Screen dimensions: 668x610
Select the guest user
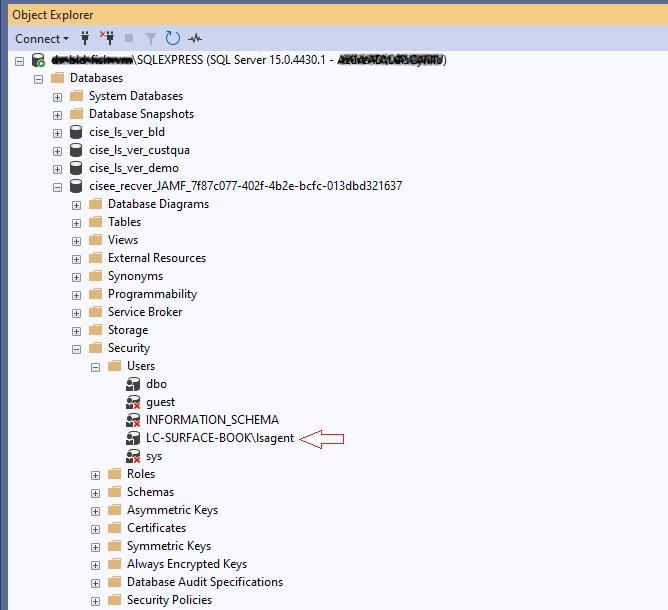pyautogui.click(x=160, y=402)
